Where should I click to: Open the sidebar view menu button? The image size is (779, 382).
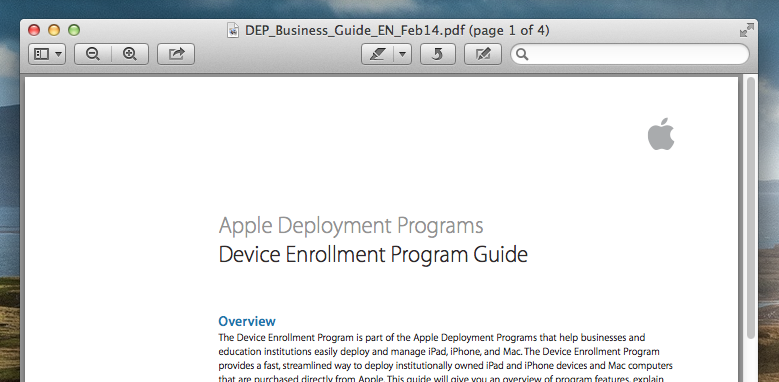click(x=47, y=54)
